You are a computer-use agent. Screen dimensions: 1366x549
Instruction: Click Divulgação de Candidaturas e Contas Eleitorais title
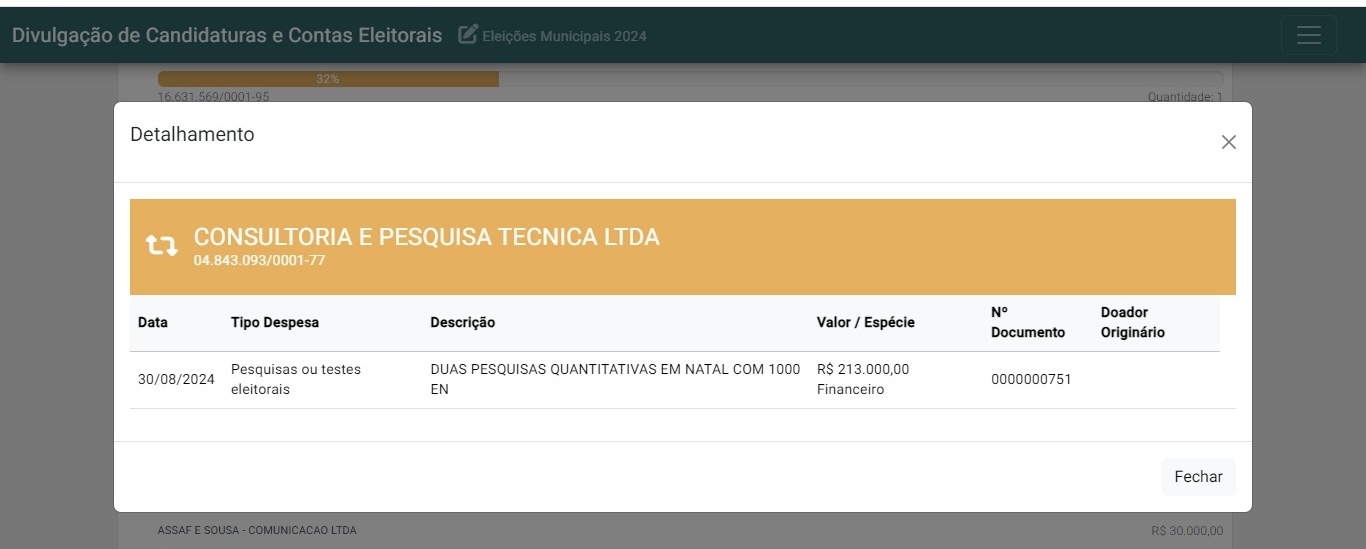click(x=227, y=35)
